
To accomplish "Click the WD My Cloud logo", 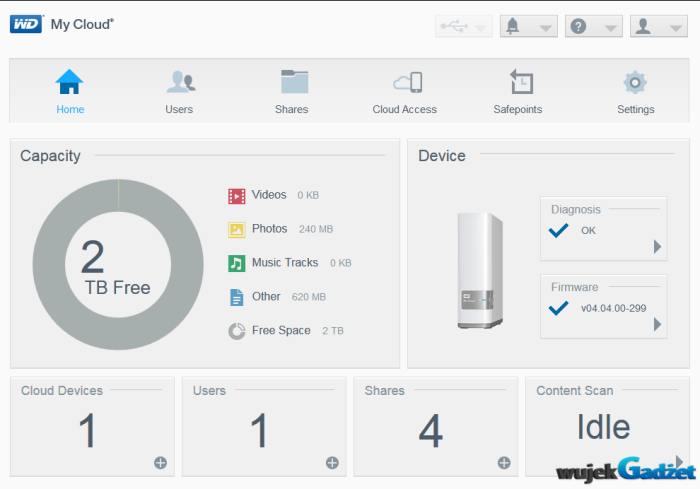I will pyautogui.click(x=62, y=24).
